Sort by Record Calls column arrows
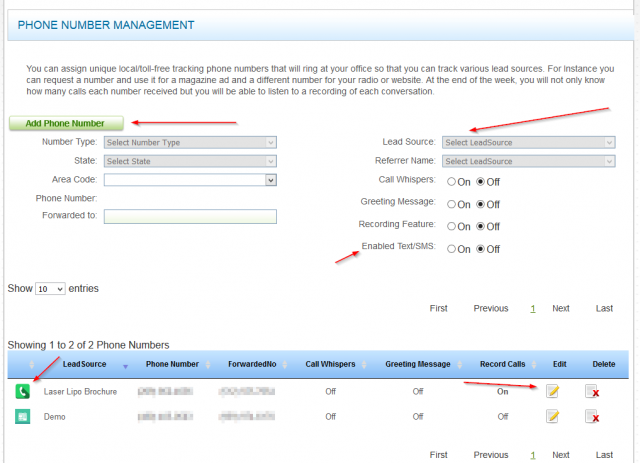Screen dimensions: 640x463 click(534, 364)
